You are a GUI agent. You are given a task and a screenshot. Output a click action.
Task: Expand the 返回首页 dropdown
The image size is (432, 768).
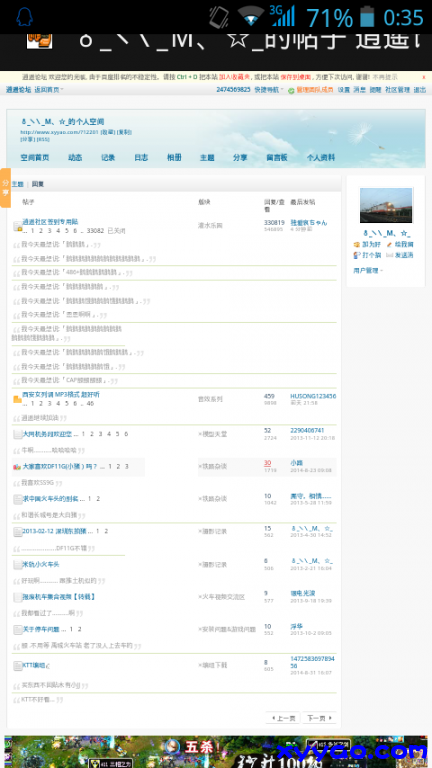pyautogui.click(x=48, y=90)
